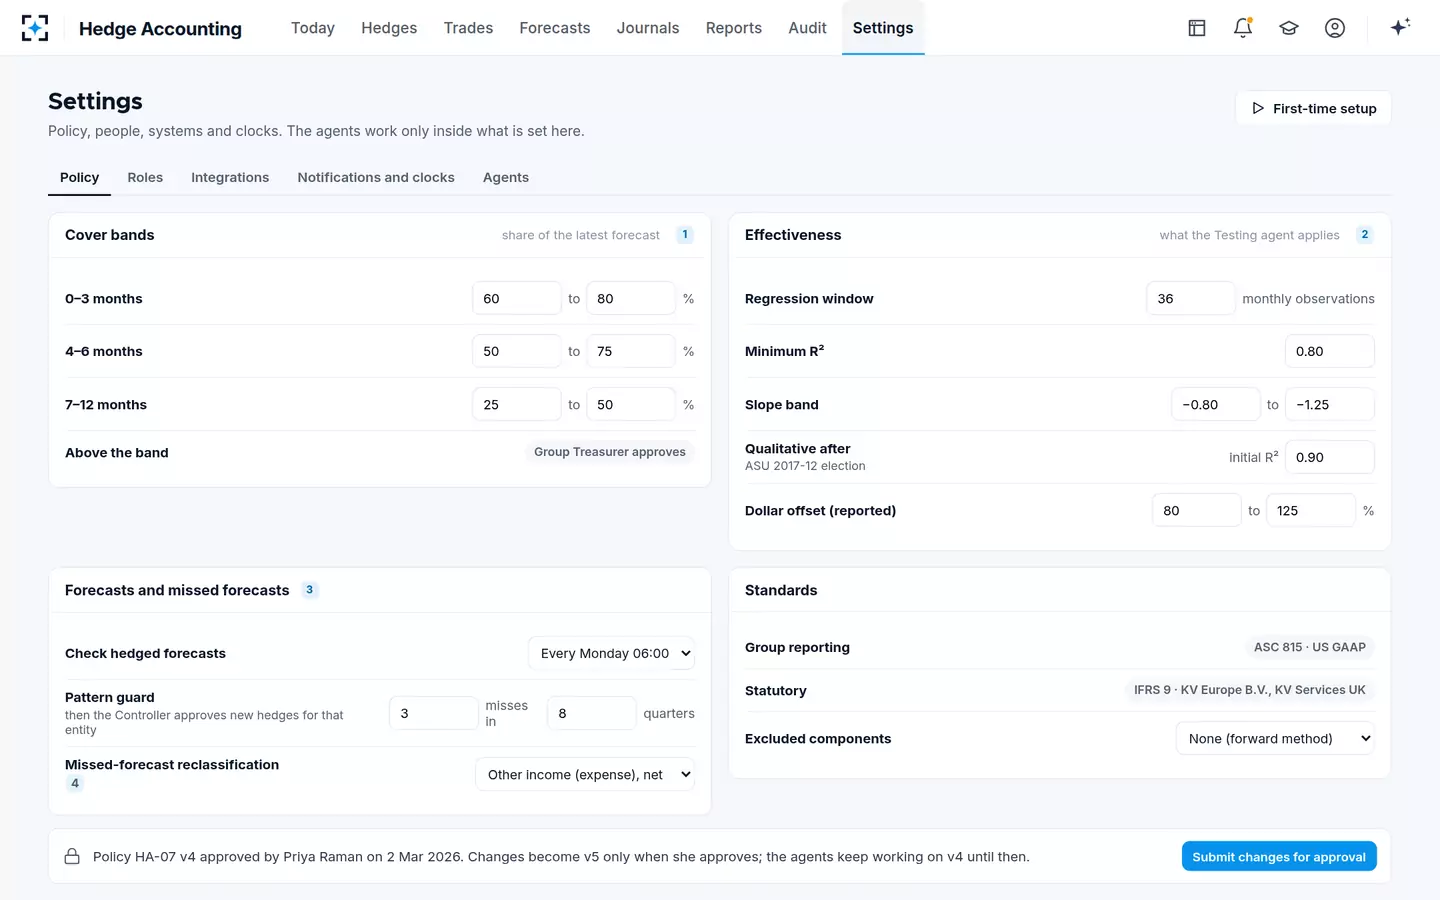Open the sparkle AI assistant icon

(x=1400, y=27)
